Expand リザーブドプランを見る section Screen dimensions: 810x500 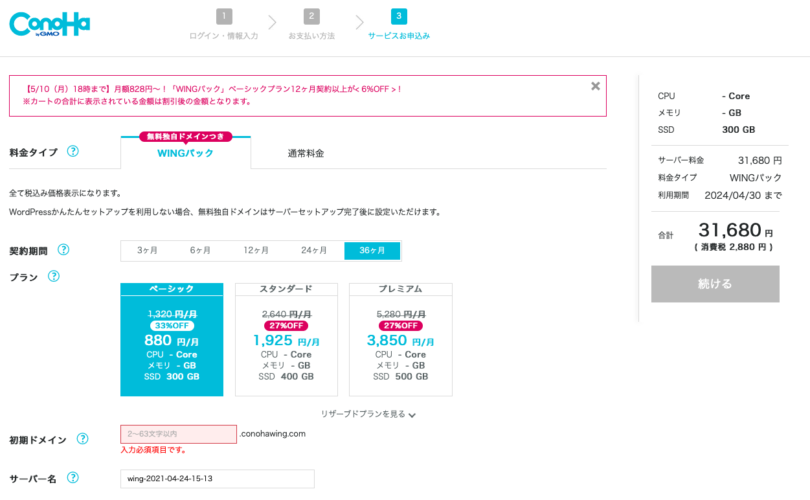tap(368, 414)
